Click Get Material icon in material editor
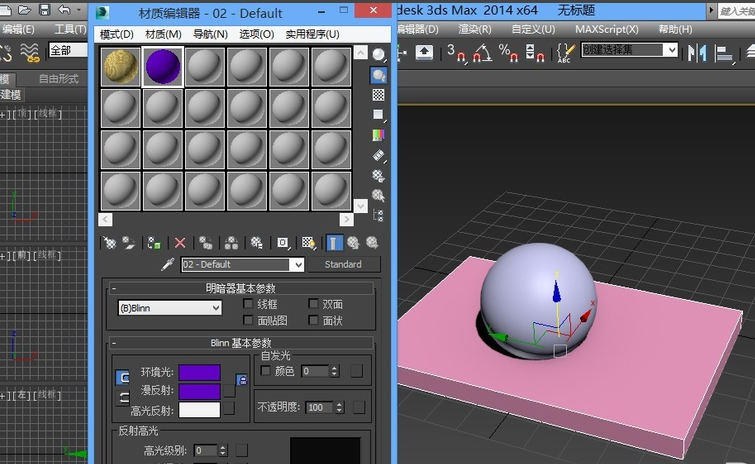 pos(109,243)
